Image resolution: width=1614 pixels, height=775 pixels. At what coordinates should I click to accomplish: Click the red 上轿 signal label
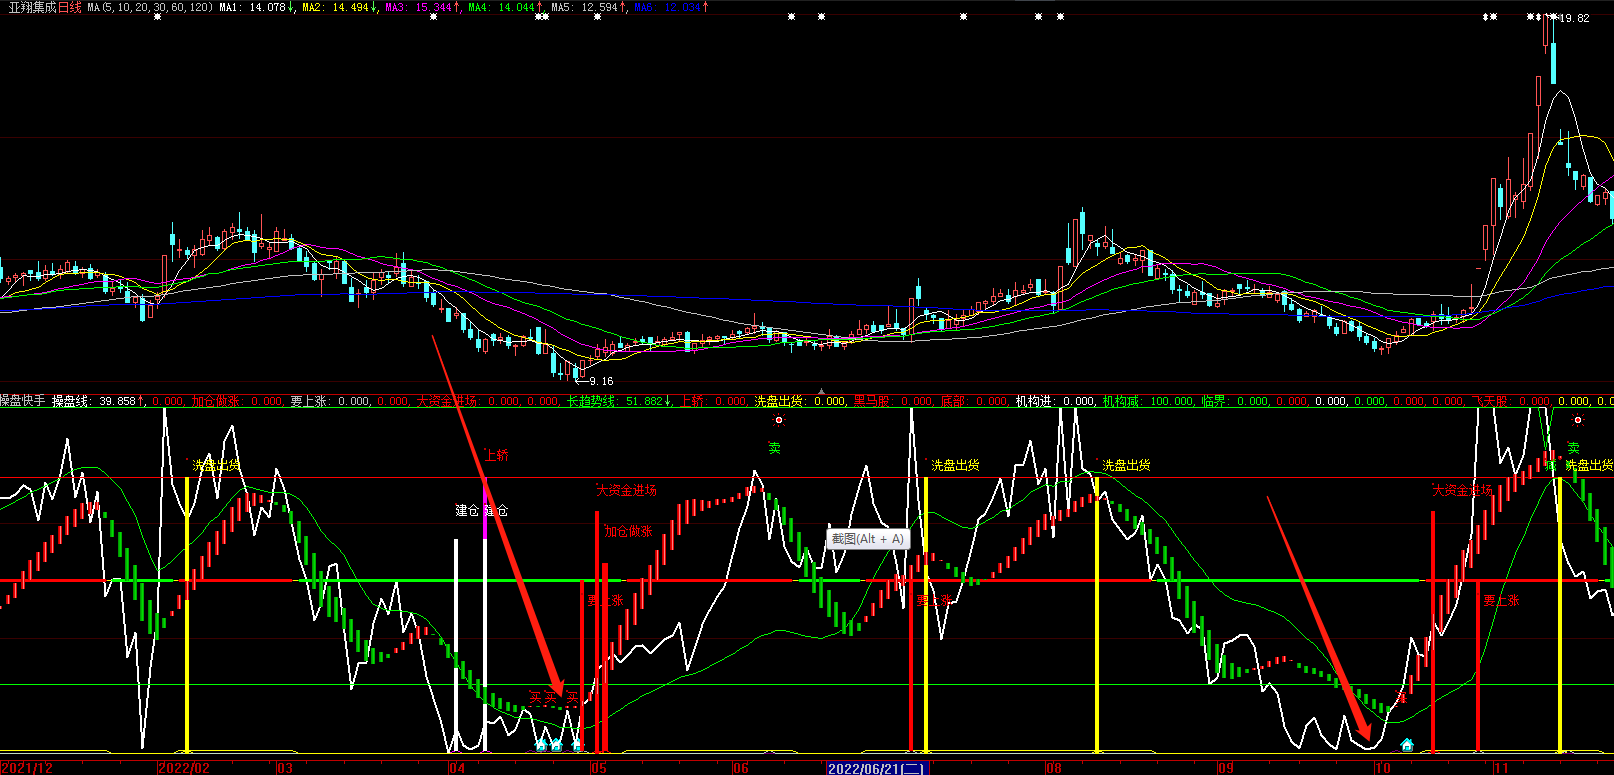point(496,455)
